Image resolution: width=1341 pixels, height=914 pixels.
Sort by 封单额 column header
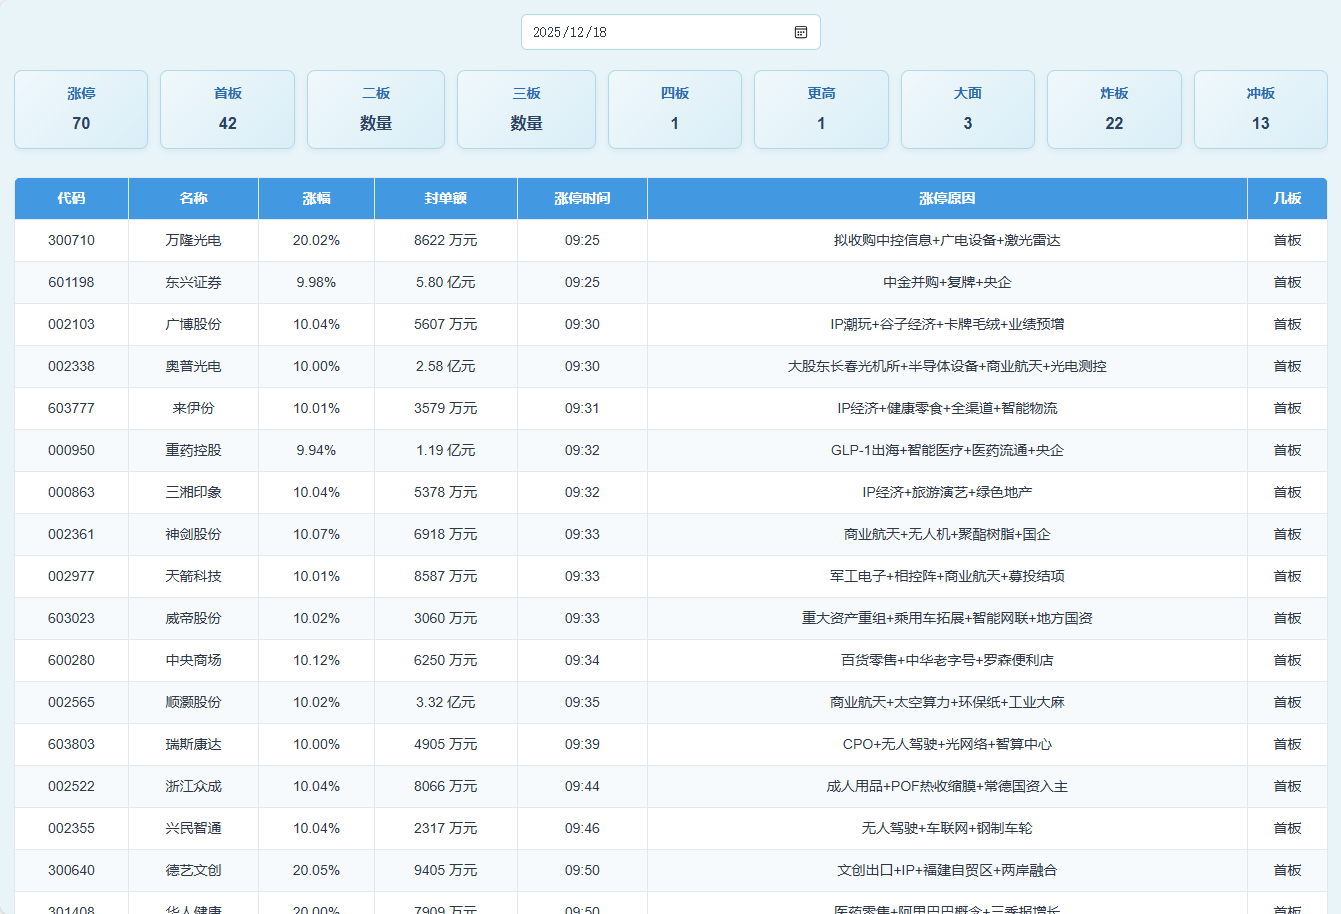445,198
